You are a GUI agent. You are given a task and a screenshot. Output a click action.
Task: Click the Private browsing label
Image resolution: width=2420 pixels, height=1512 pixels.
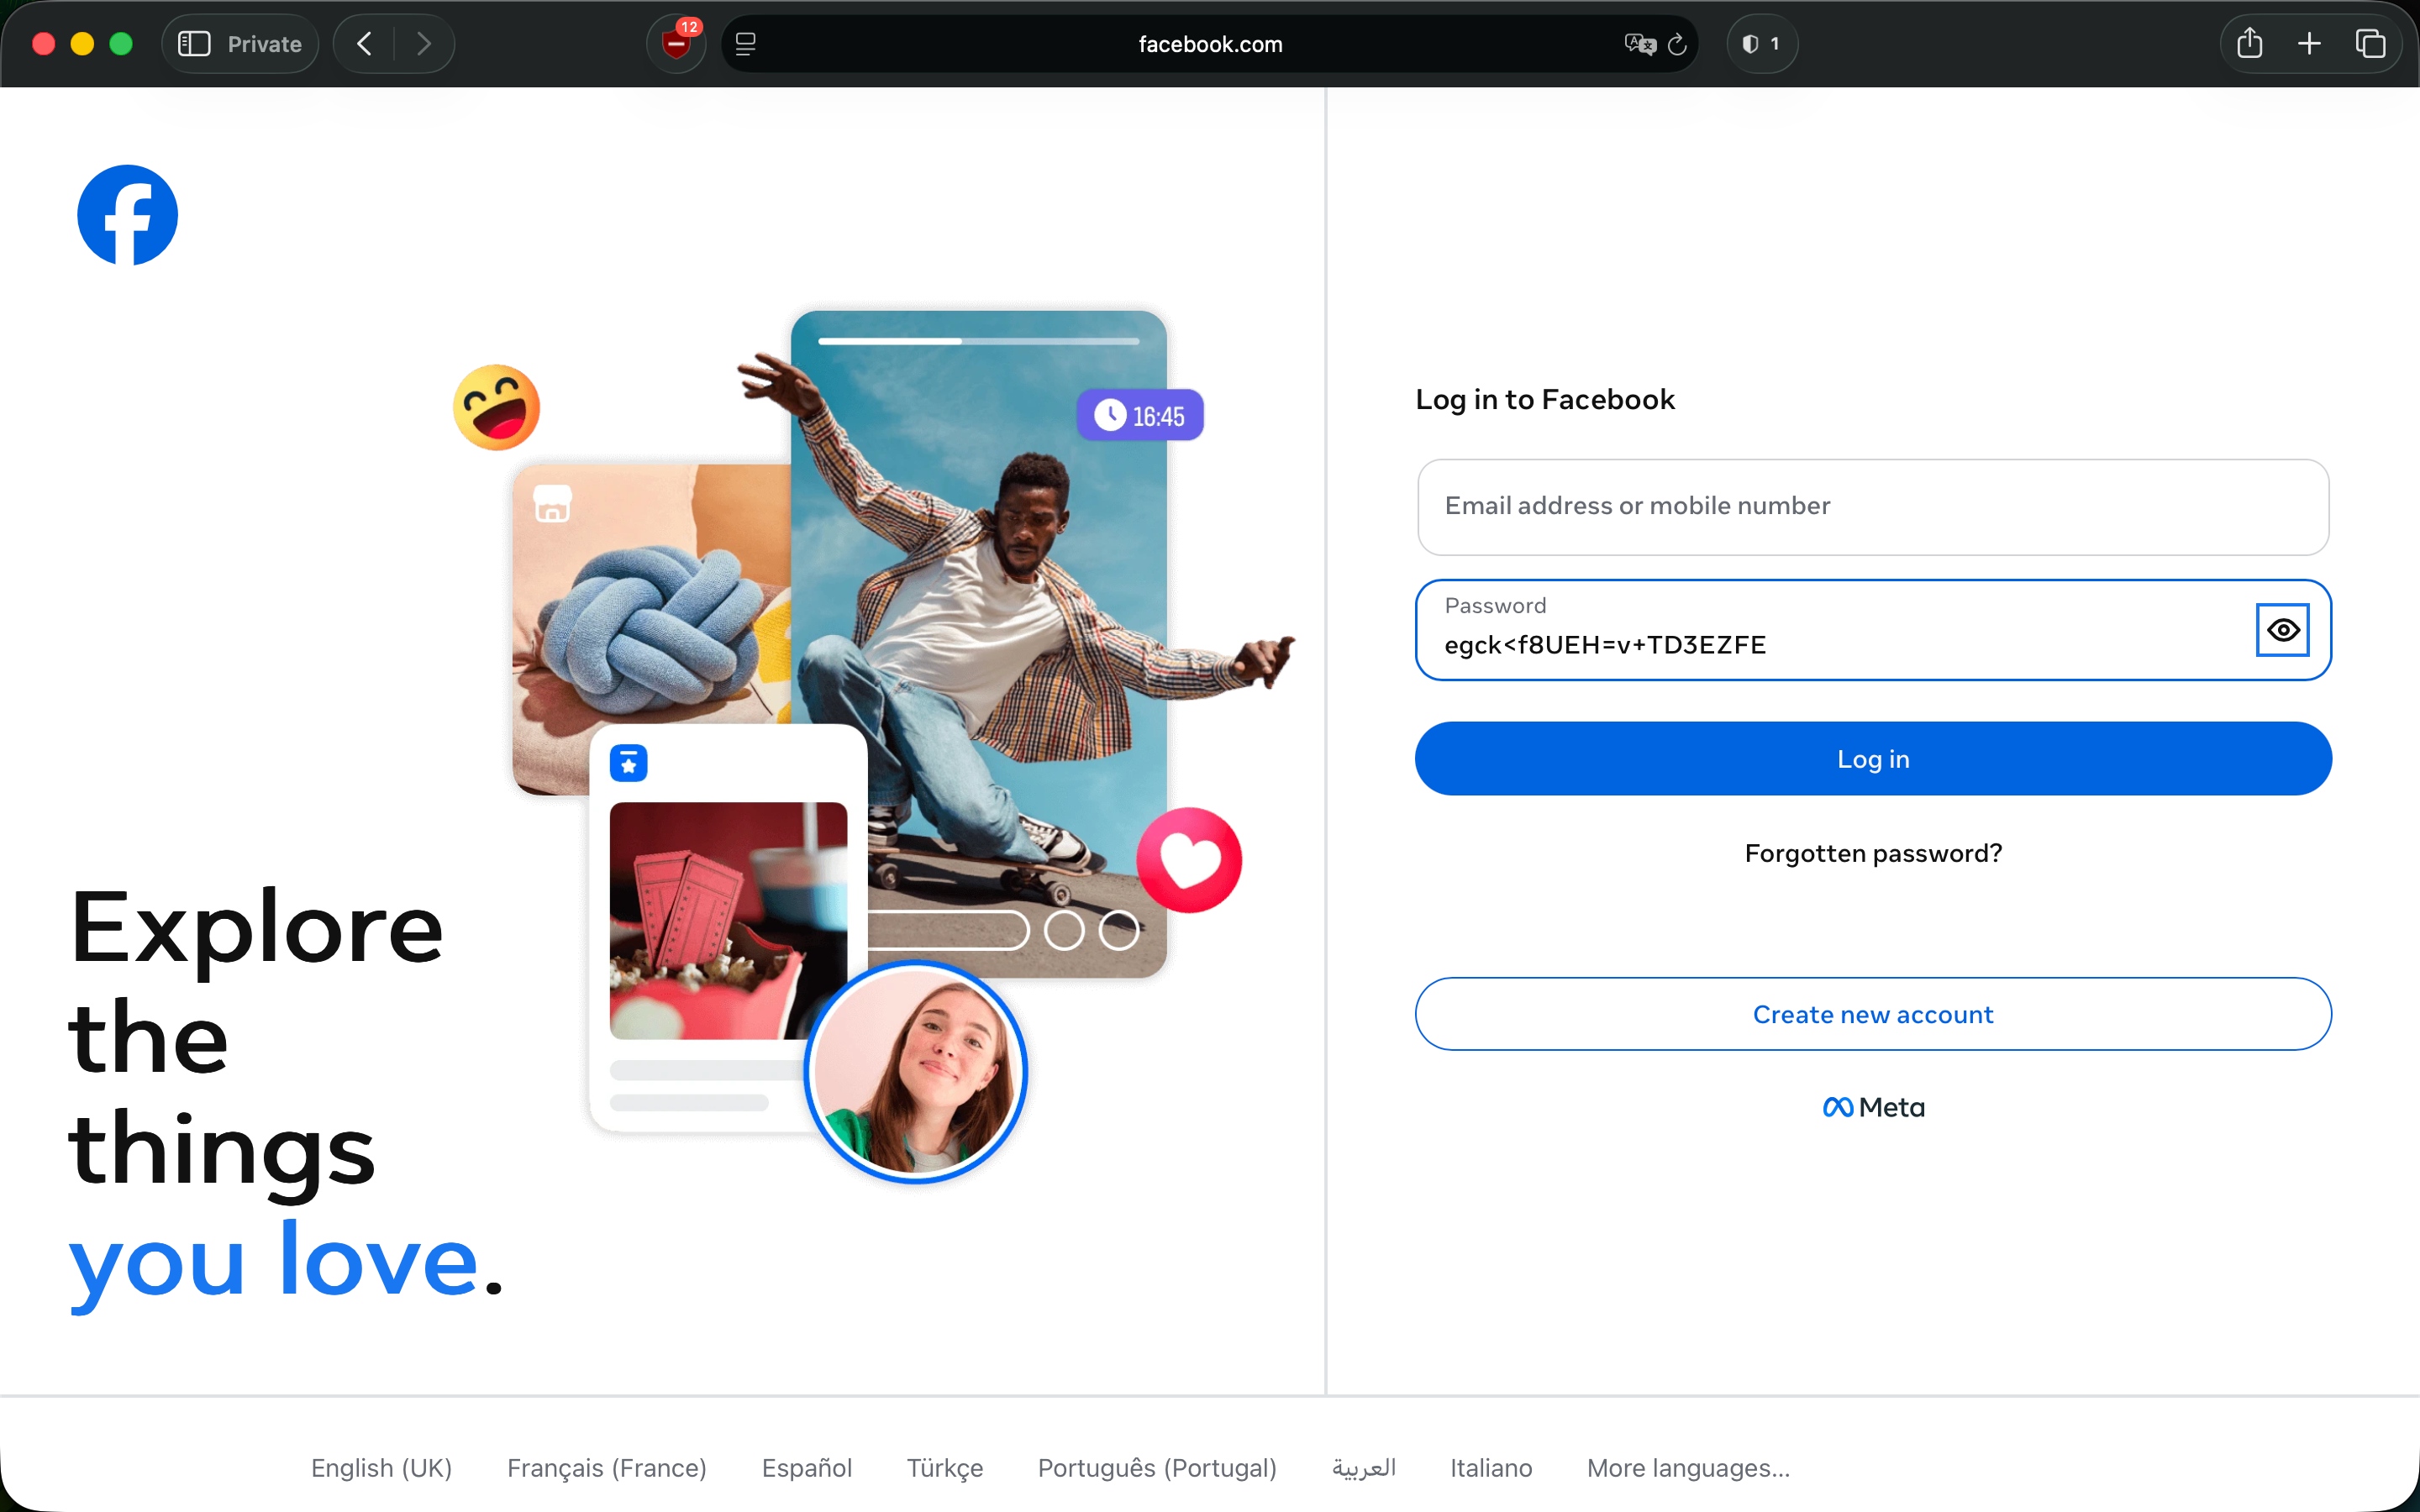pos(264,44)
